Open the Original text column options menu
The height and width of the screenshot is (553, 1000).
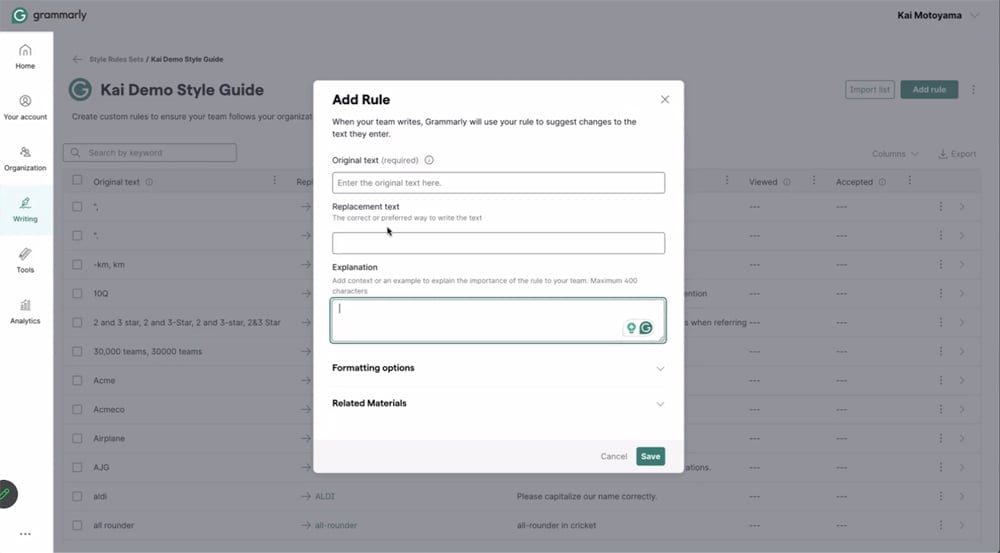coord(275,181)
